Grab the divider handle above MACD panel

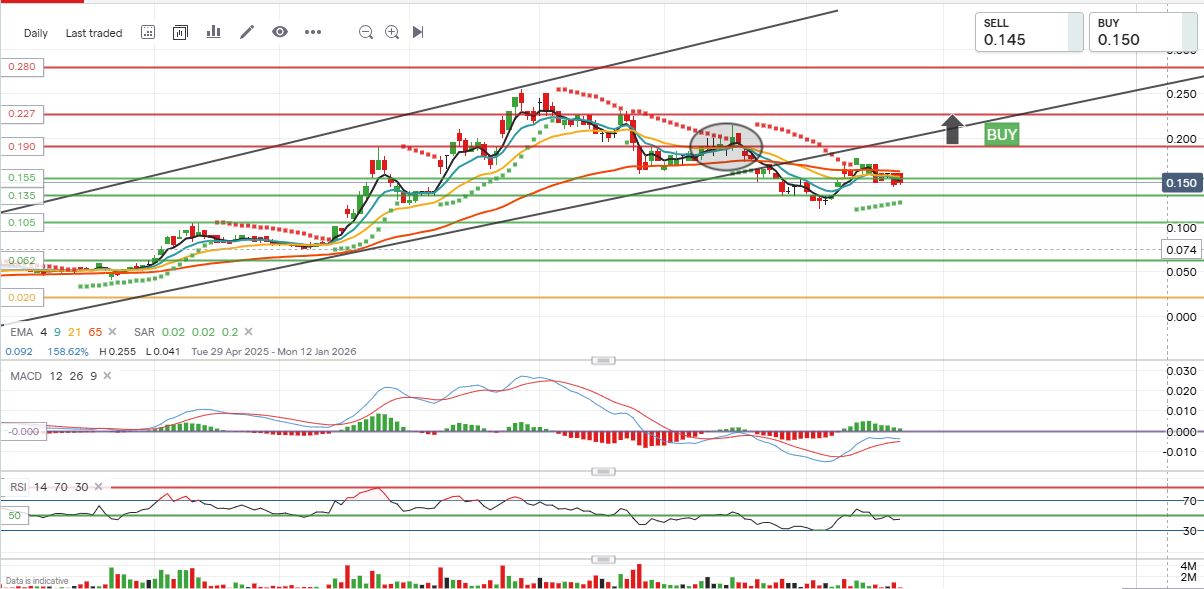point(602,360)
